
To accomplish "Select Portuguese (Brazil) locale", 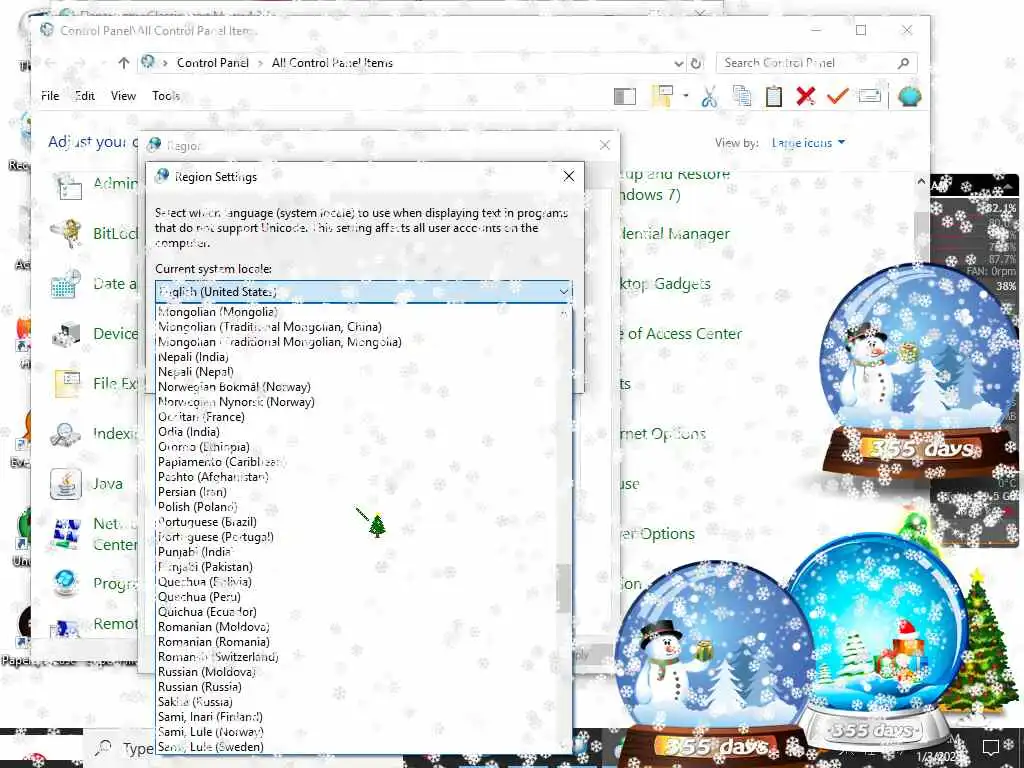I will (x=357, y=522).
